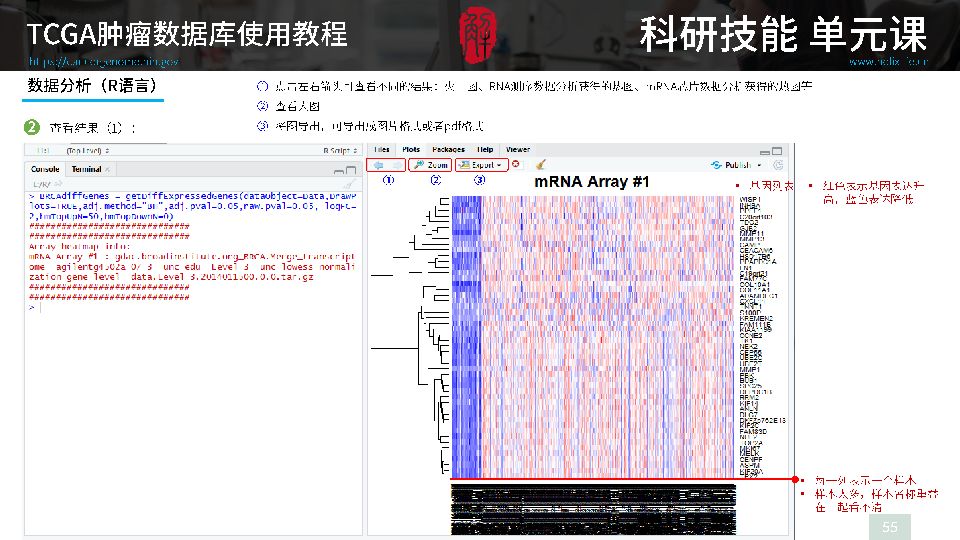
Task: Refresh the current plot
Action: [x=778, y=165]
